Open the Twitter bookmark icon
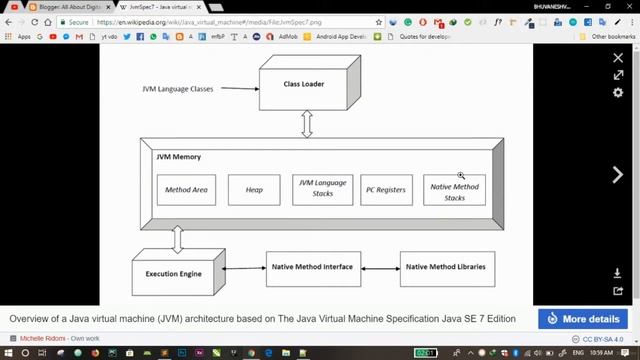 [x=127, y=37]
